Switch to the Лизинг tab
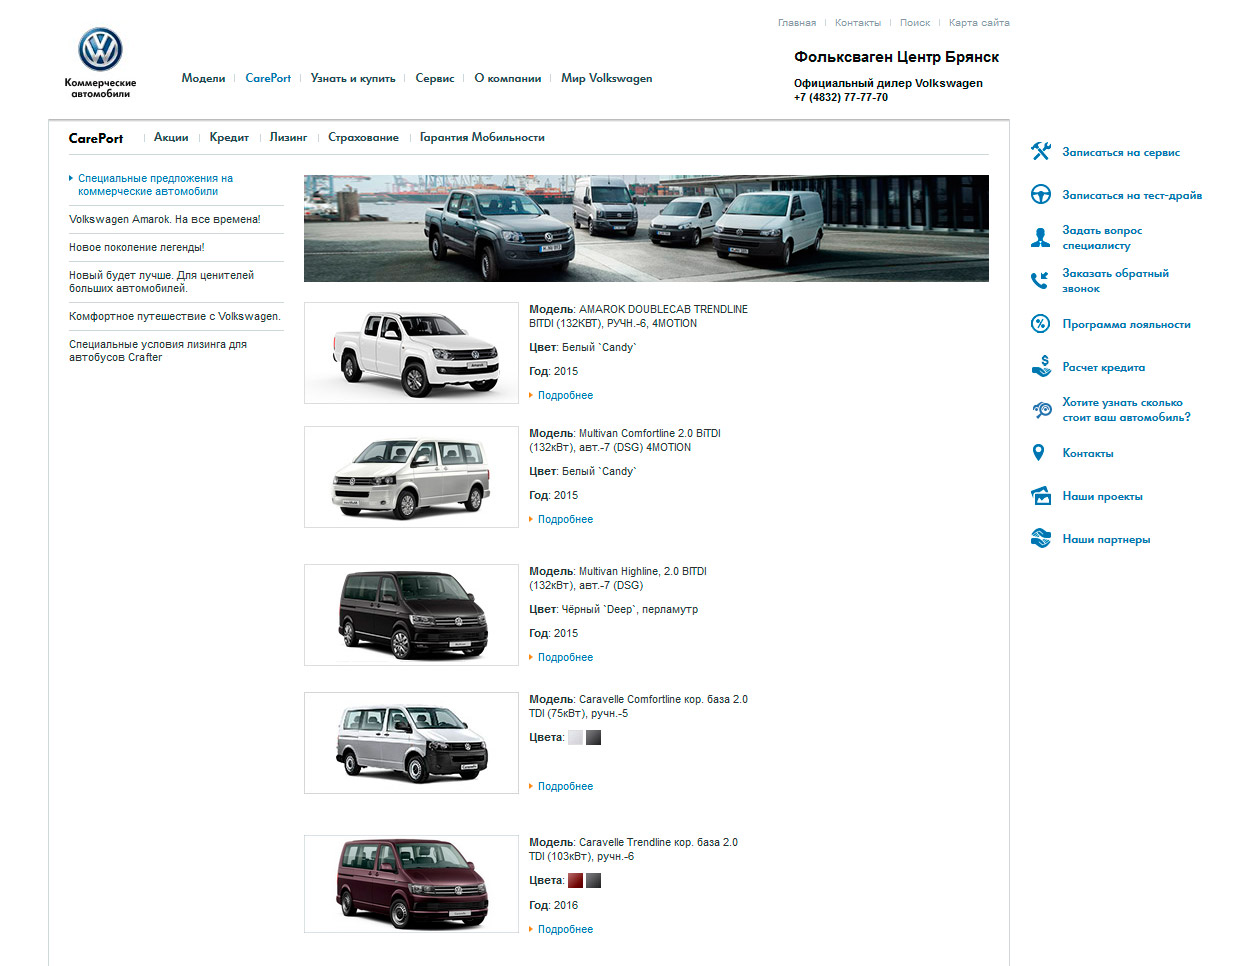 [288, 137]
